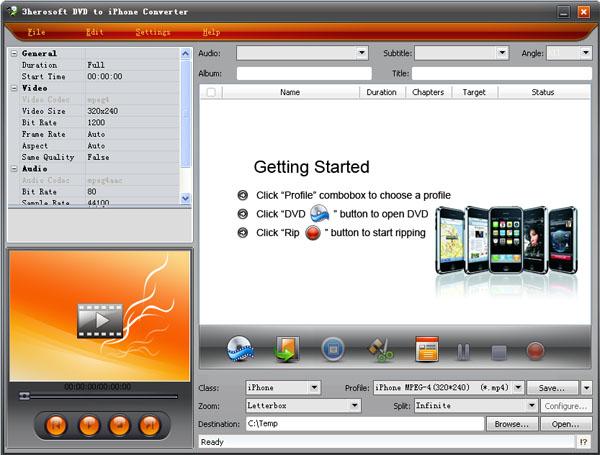
Task: Click the properties panel scrollbar up arrow
Action: (x=186, y=54)
